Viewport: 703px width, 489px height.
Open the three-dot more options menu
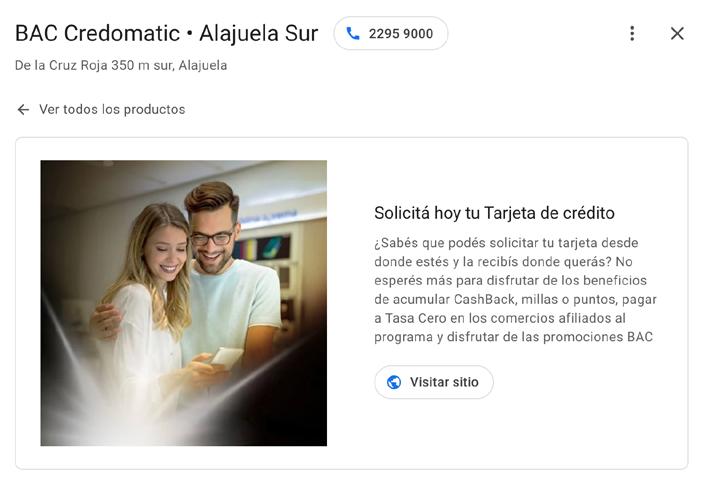click(632, 34)
